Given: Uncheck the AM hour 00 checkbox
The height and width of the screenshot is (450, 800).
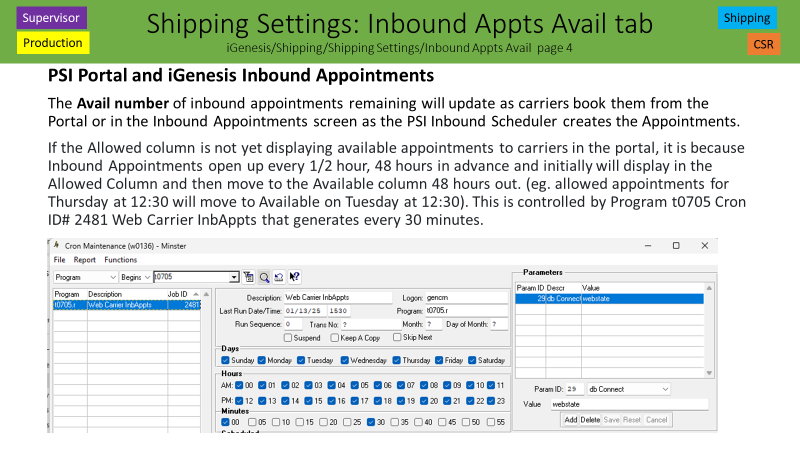Looking at the screenshot, I should 239,385.
